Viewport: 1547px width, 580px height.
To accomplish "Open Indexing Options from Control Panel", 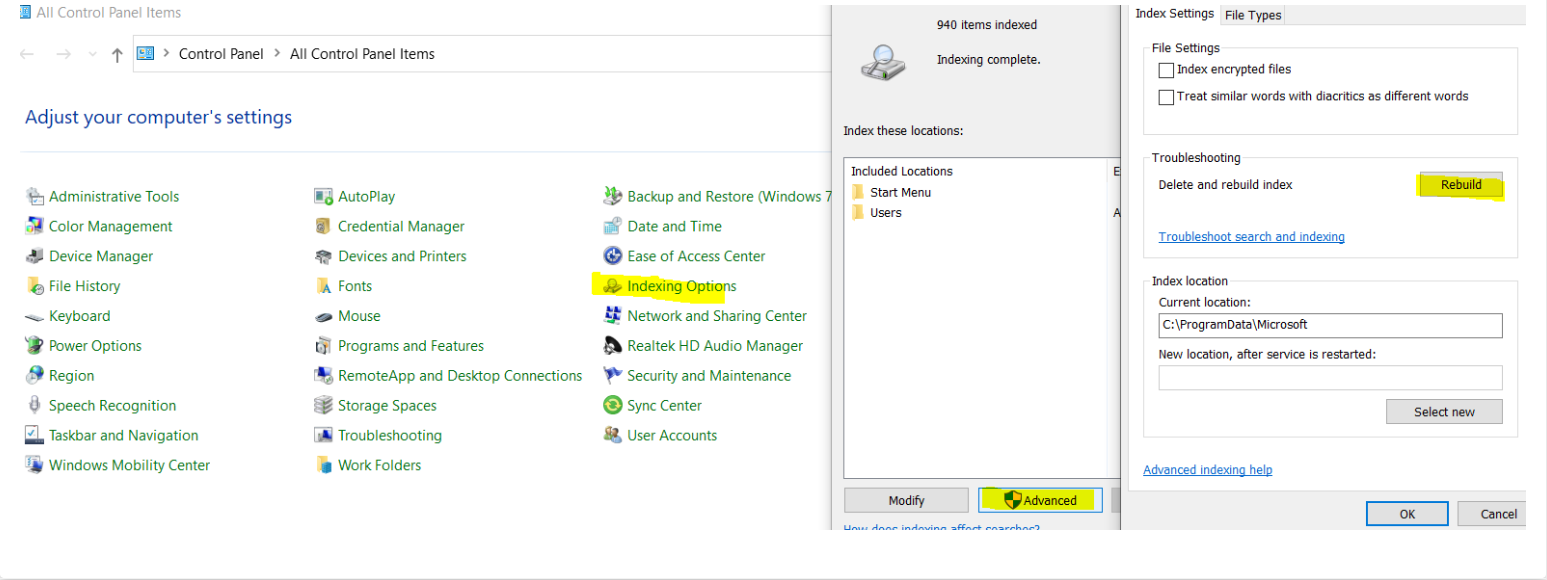I will (x=677, y=286).
